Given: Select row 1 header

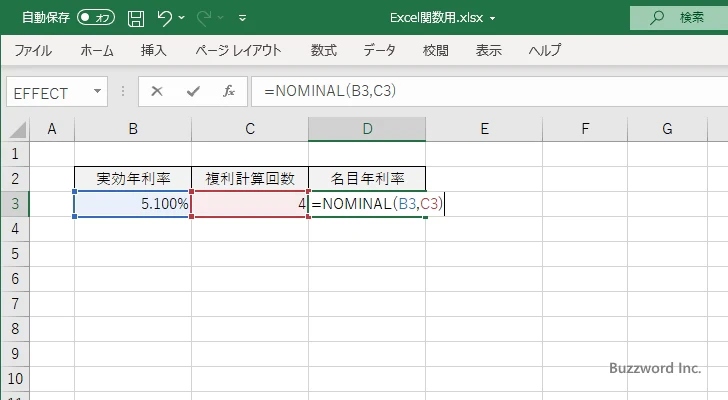Looking at the screenshot, I should 15,154.
